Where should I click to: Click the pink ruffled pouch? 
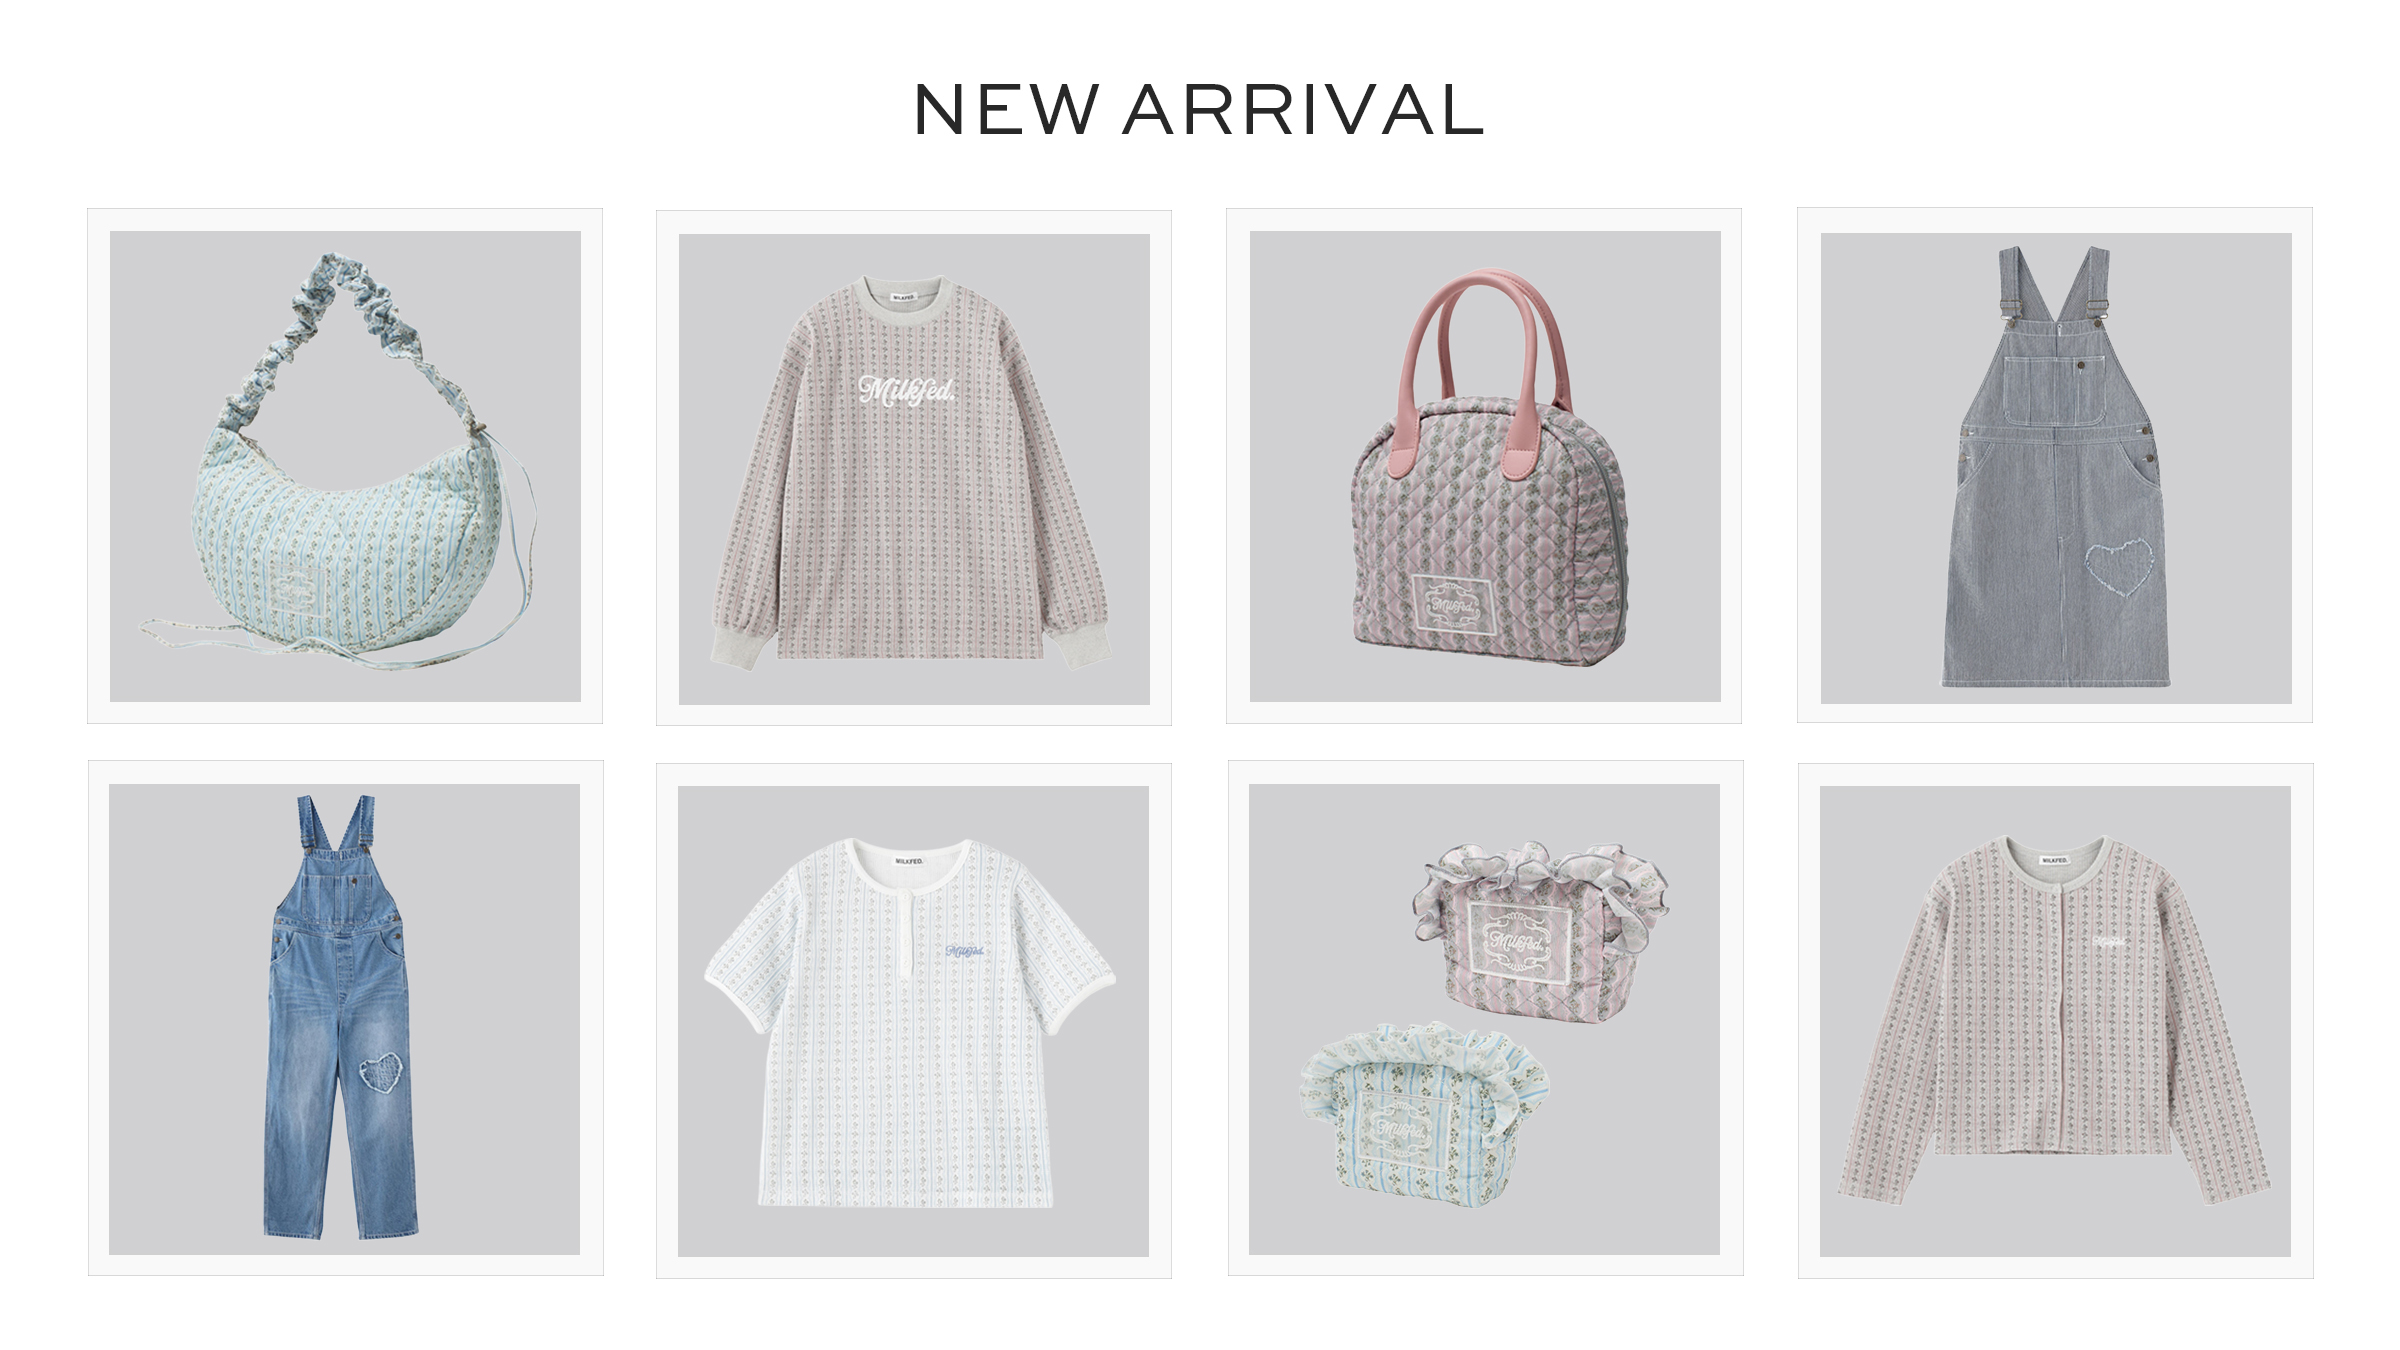point(1540,931)
